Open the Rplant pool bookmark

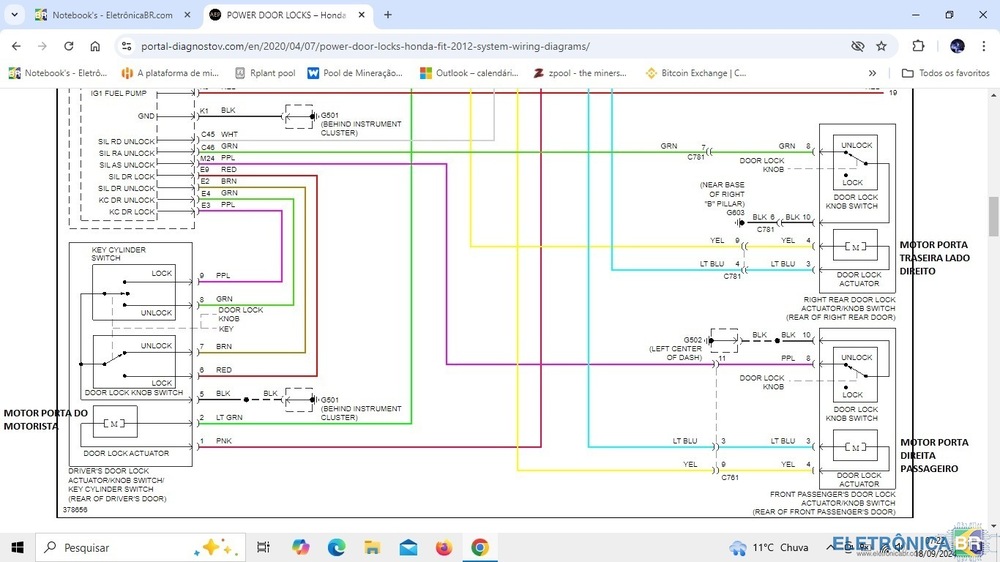(x=265, y=73)
